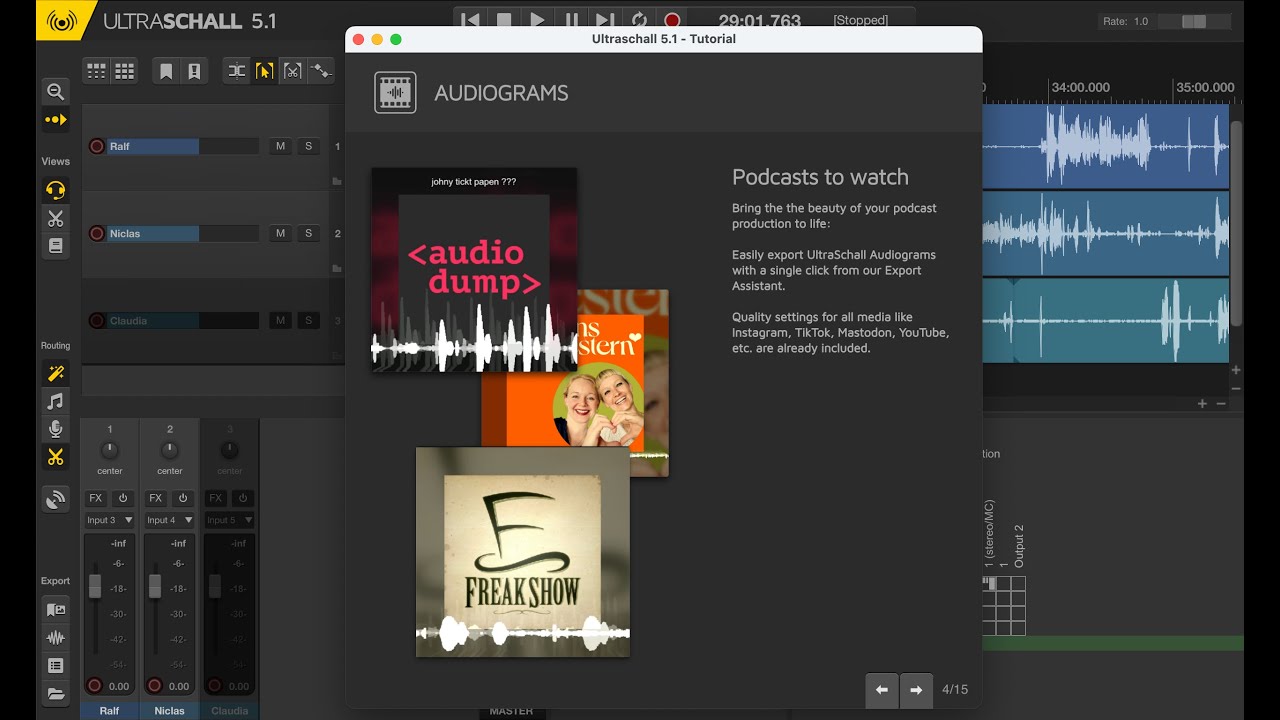This screenshot has height=720, width=1280.
Task: Click the ripple edit toolbar icon
Action: [x=236, y=71]
